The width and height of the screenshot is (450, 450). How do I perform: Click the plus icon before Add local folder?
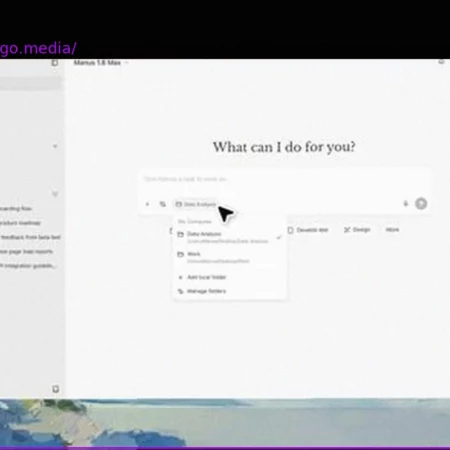(x=181, y=277)
